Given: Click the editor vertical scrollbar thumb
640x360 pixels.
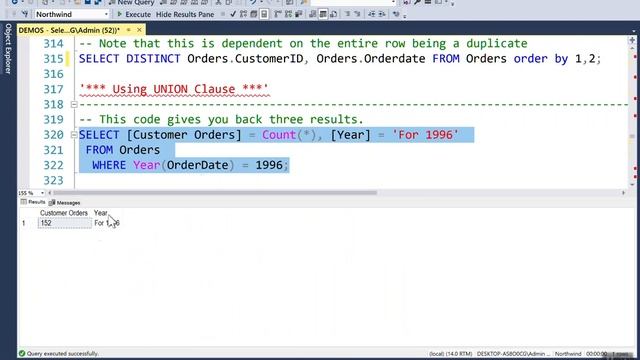Looking at the screenshot, I should coord(632,136).
